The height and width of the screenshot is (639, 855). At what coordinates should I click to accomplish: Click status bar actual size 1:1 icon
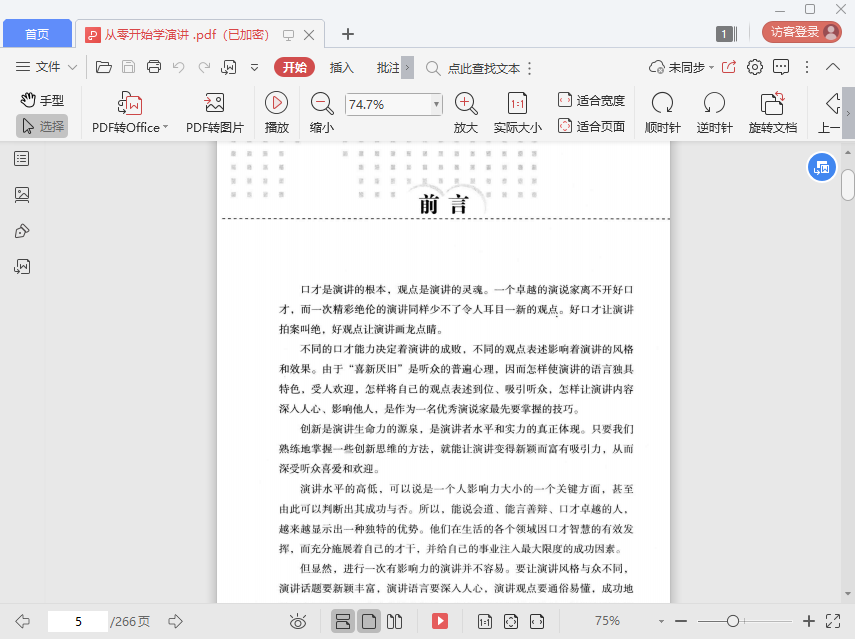pos(485,622)
